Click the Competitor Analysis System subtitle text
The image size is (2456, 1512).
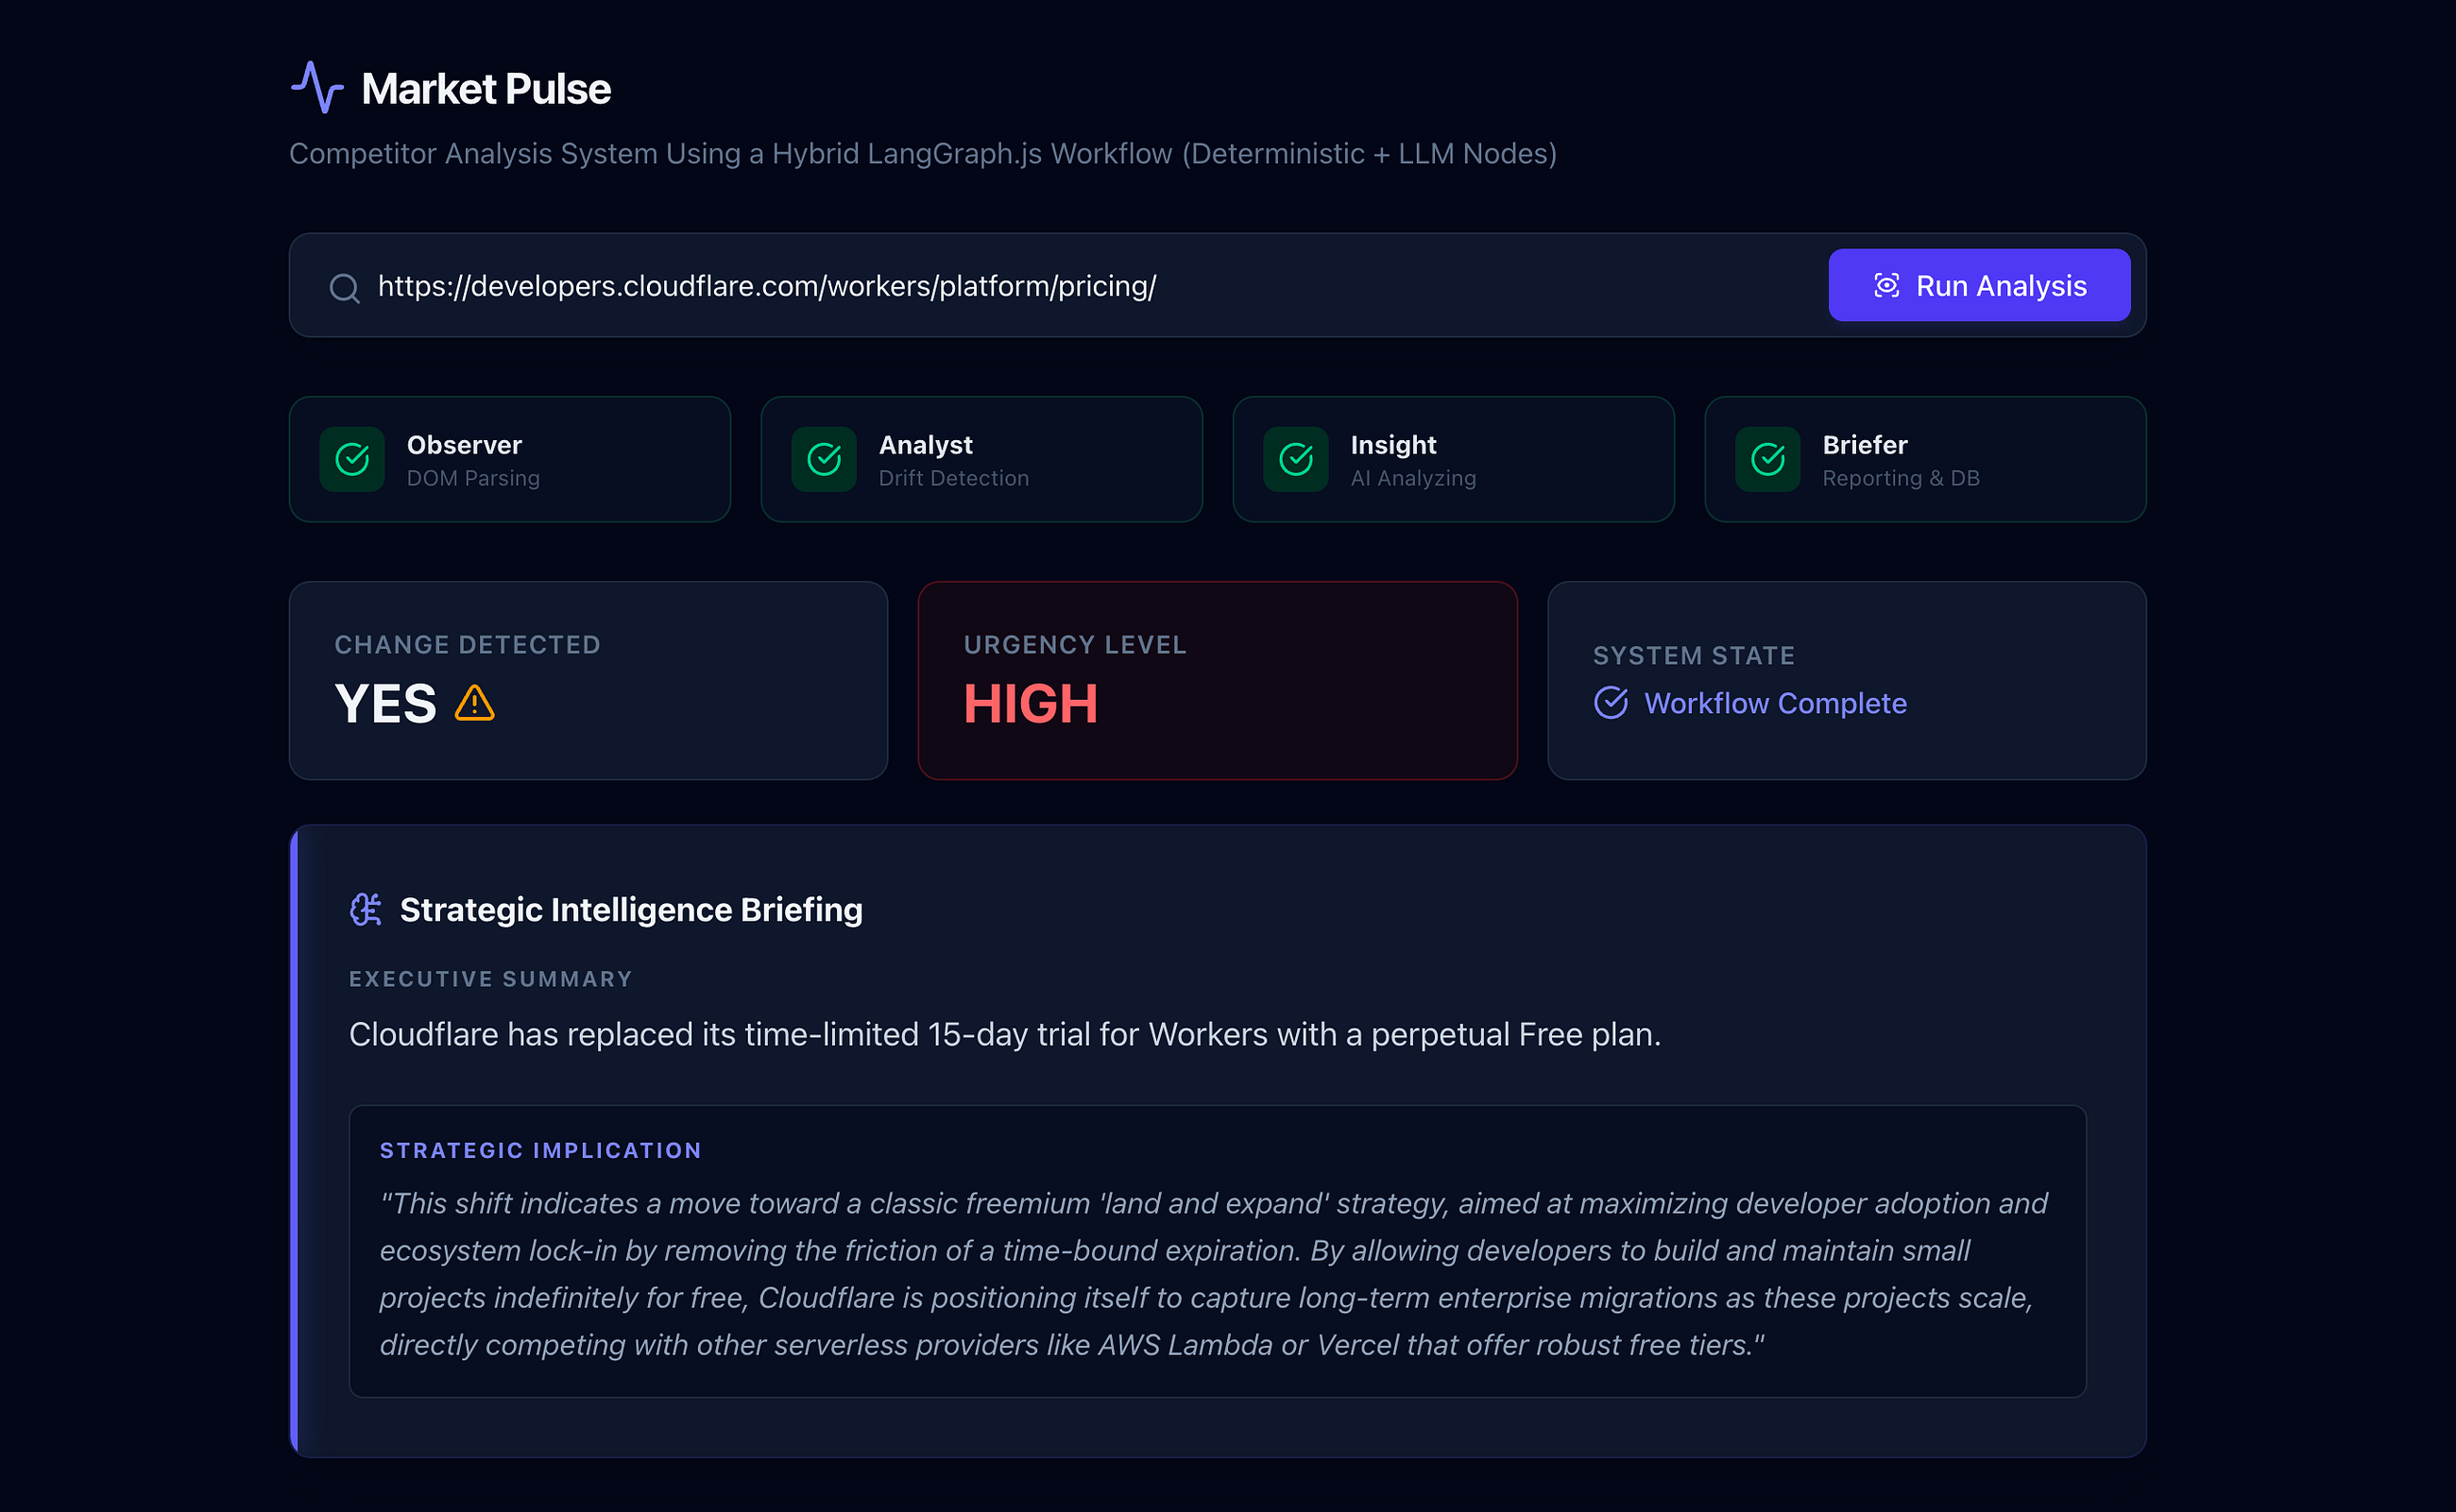pos(923,154)
